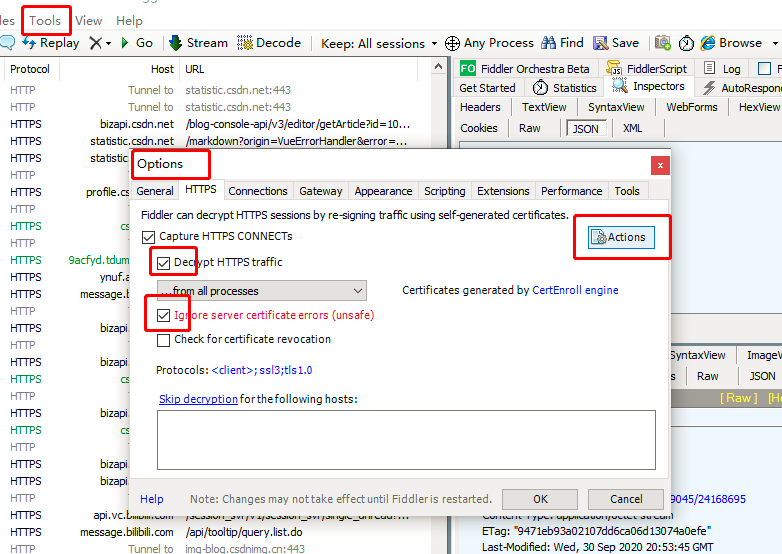The width and height of the screenshot is (782, 554).
Task: Click Any Process target icon
Action: tap(452, 43)
